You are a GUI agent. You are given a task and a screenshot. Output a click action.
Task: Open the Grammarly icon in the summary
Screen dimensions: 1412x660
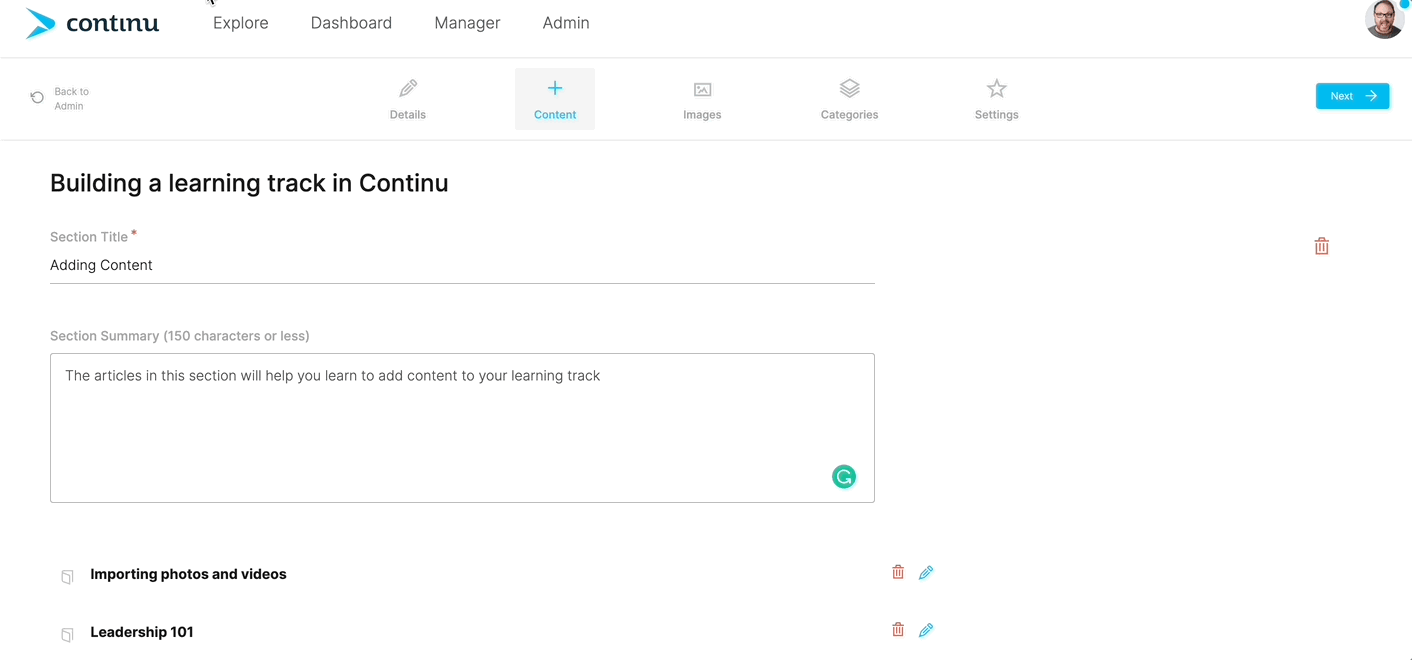[x=844, y=477]
